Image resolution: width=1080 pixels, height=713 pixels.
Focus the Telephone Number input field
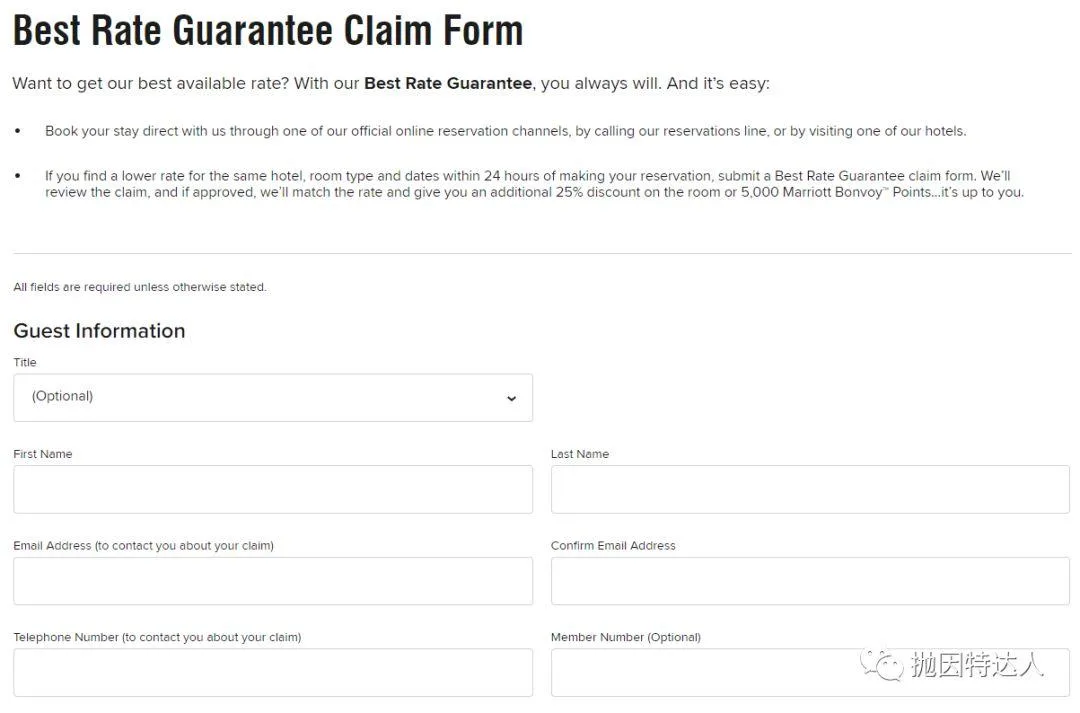point(272,672)
